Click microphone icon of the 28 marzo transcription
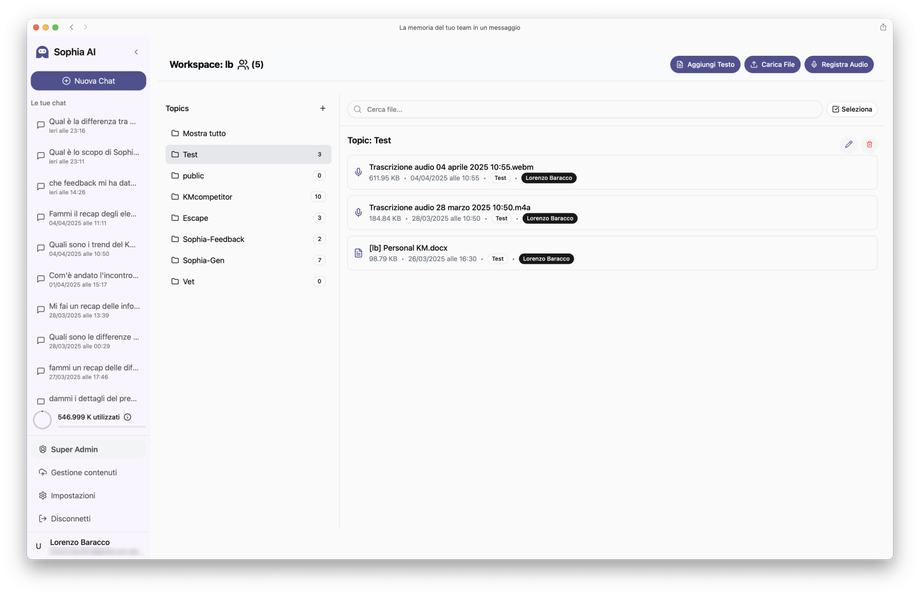 pyautogui.click(x=358, y=212)
